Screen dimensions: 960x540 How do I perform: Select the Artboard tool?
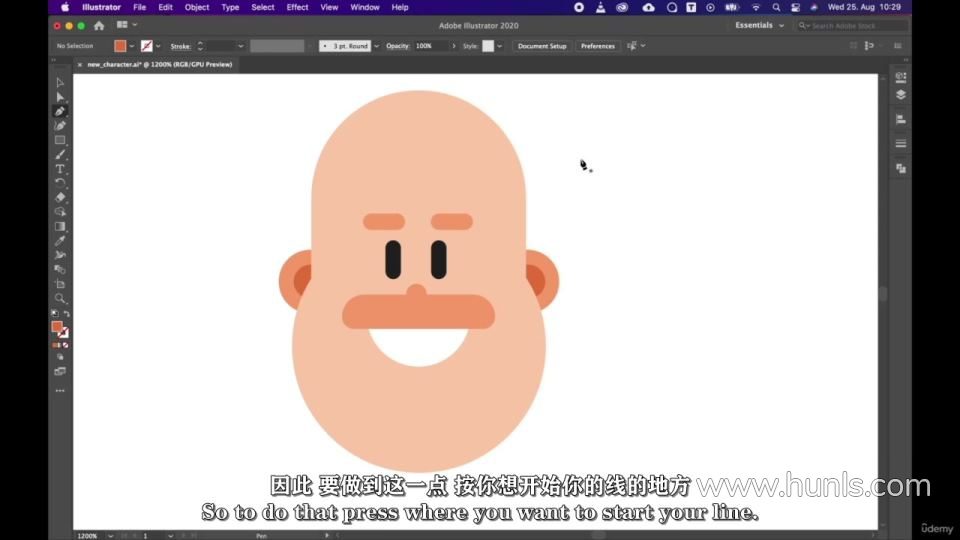[60, 284]
